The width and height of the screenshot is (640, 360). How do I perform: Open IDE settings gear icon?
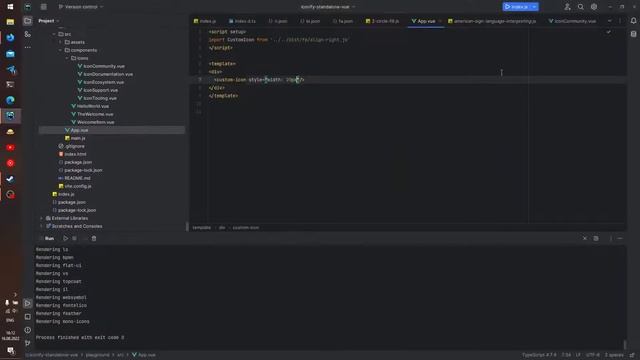594,7
